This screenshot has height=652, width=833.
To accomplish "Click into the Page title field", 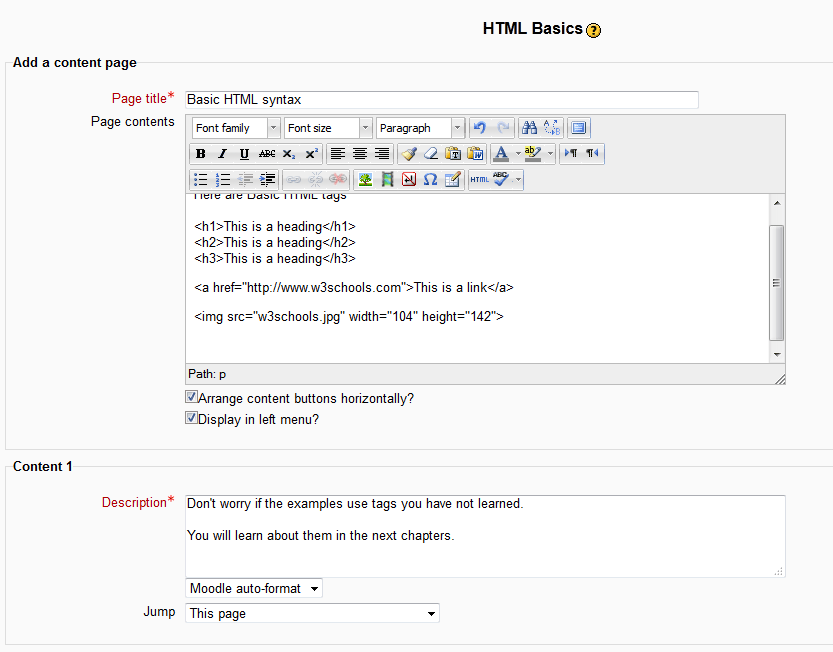I will pos(441,100).
